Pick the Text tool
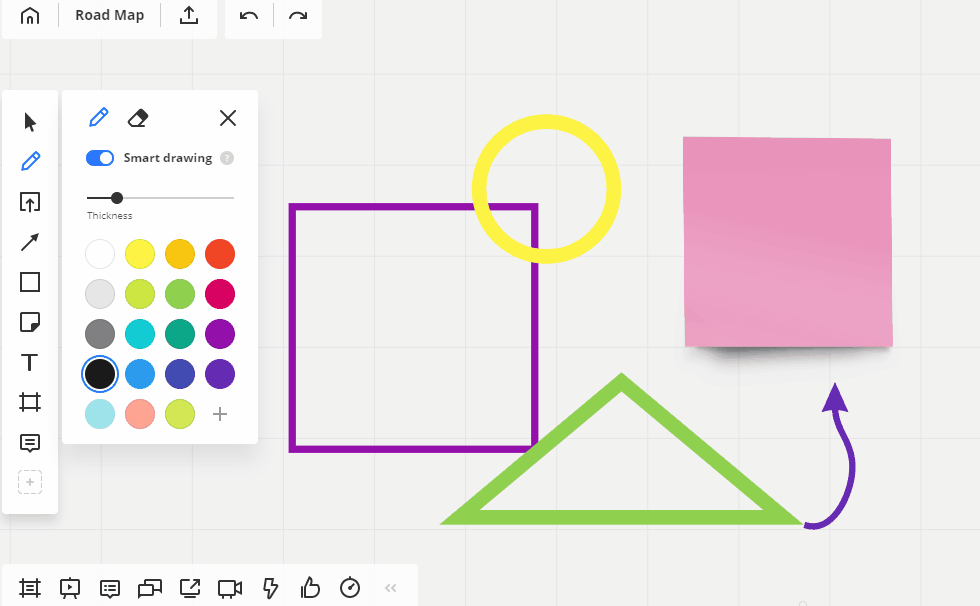Screen dimensions: 980x606 tap(30, 362)
